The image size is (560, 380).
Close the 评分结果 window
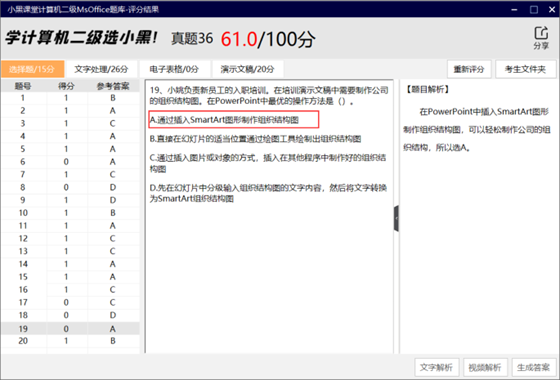pos(552,10)
